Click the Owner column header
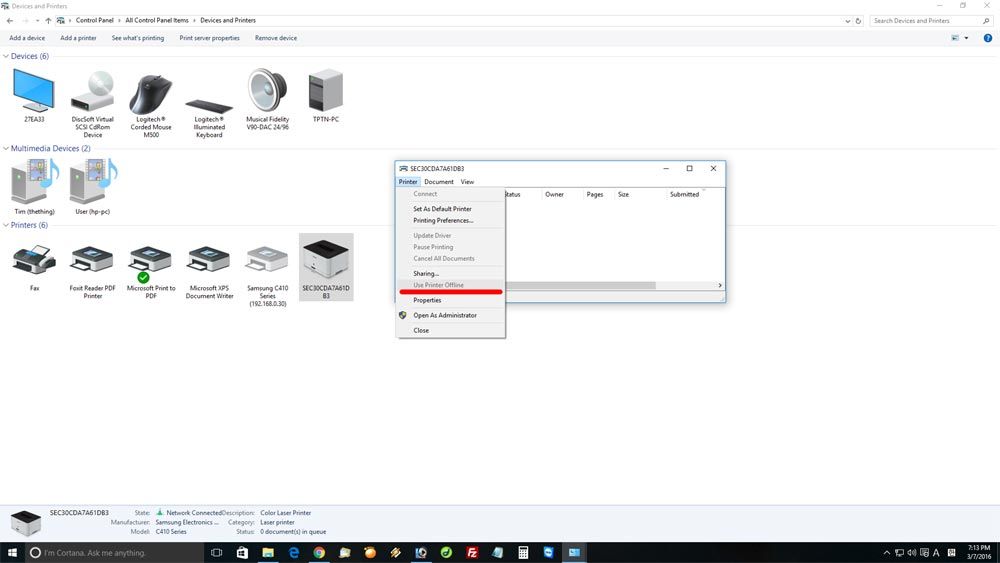 coord(554,194)
